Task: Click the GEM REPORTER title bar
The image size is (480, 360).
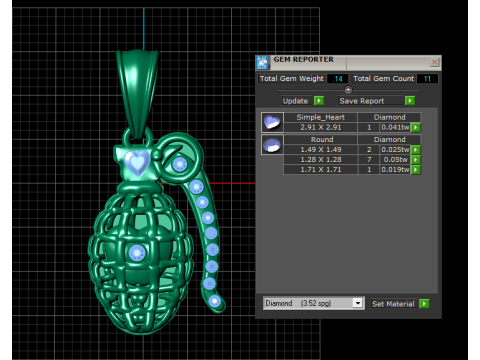Action: (348, 63)
